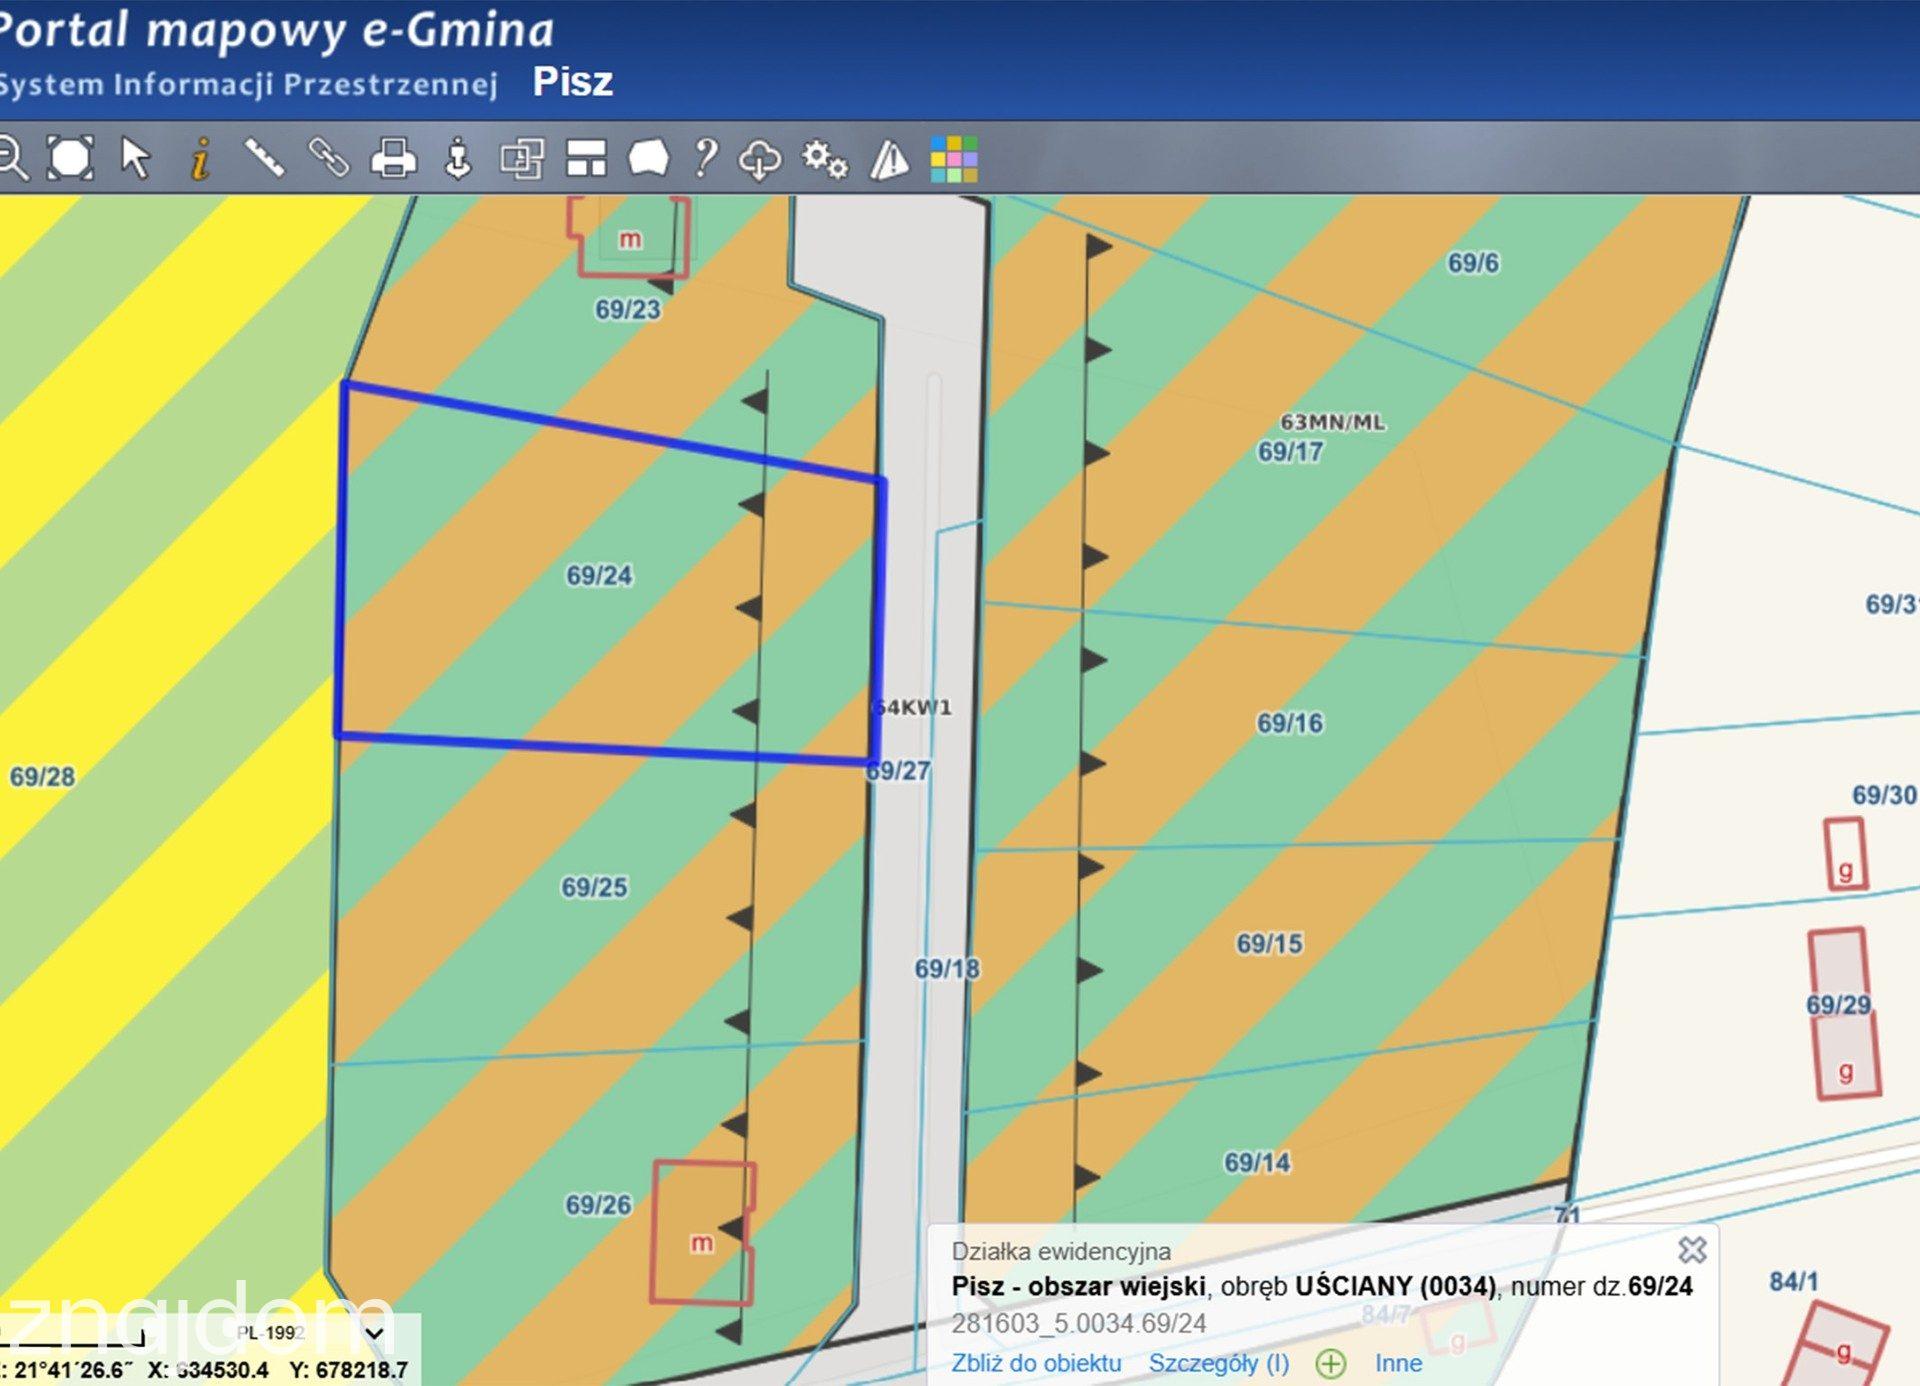Open the colorful grid palette
The image size is (1920, 1386).
click(x=954, y=158)
